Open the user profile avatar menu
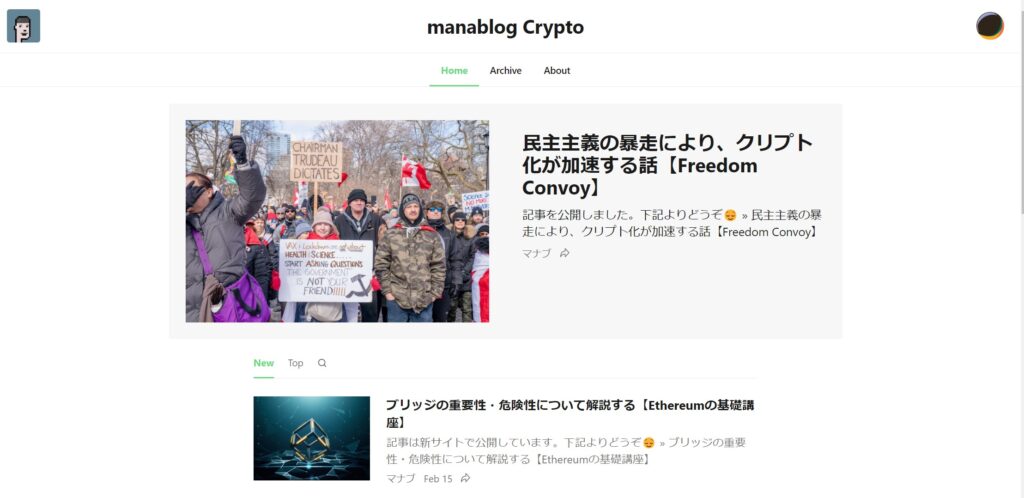The image size is (1024, 498). click(x=990, y=26)
